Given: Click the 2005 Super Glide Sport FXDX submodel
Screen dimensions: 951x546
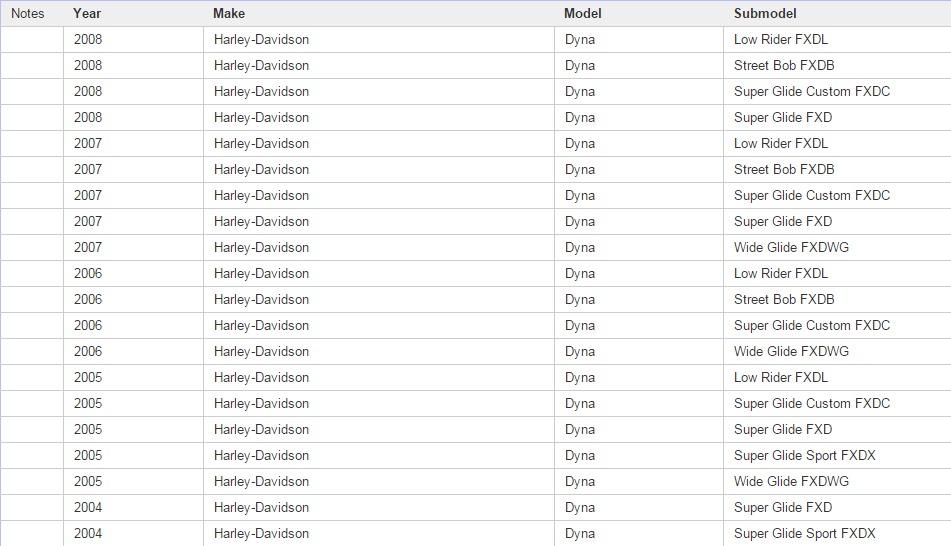Looking at the screenshot, I should tap(804, 456).
